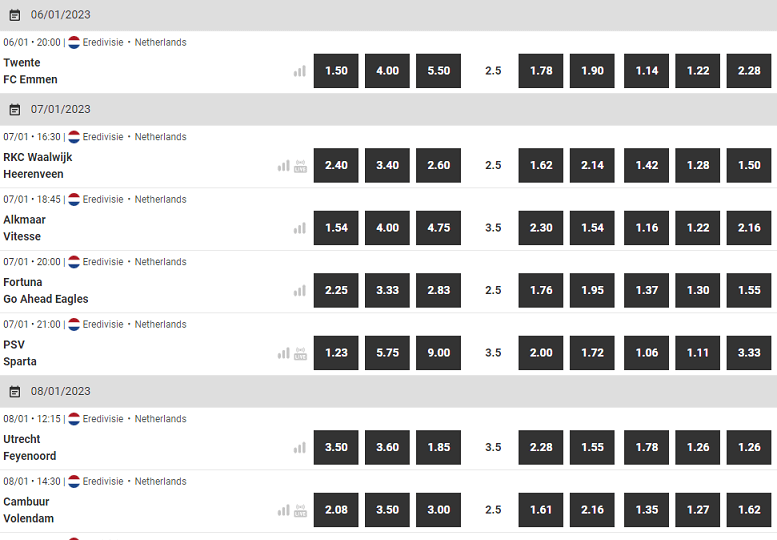Click the live icon for PSV vs Sparta
Image resolution: width=777 pixels, height=540 pixels.
tap(300, 353)
